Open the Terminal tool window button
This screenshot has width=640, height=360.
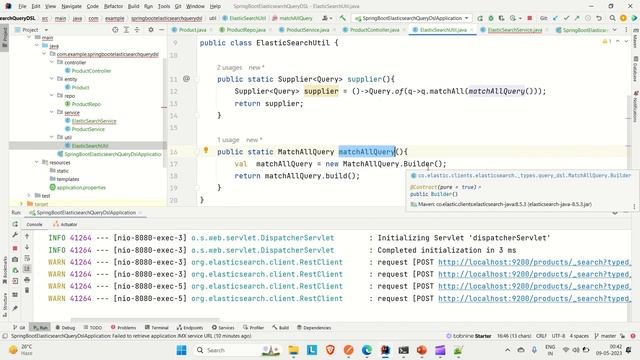pos(157,327)
